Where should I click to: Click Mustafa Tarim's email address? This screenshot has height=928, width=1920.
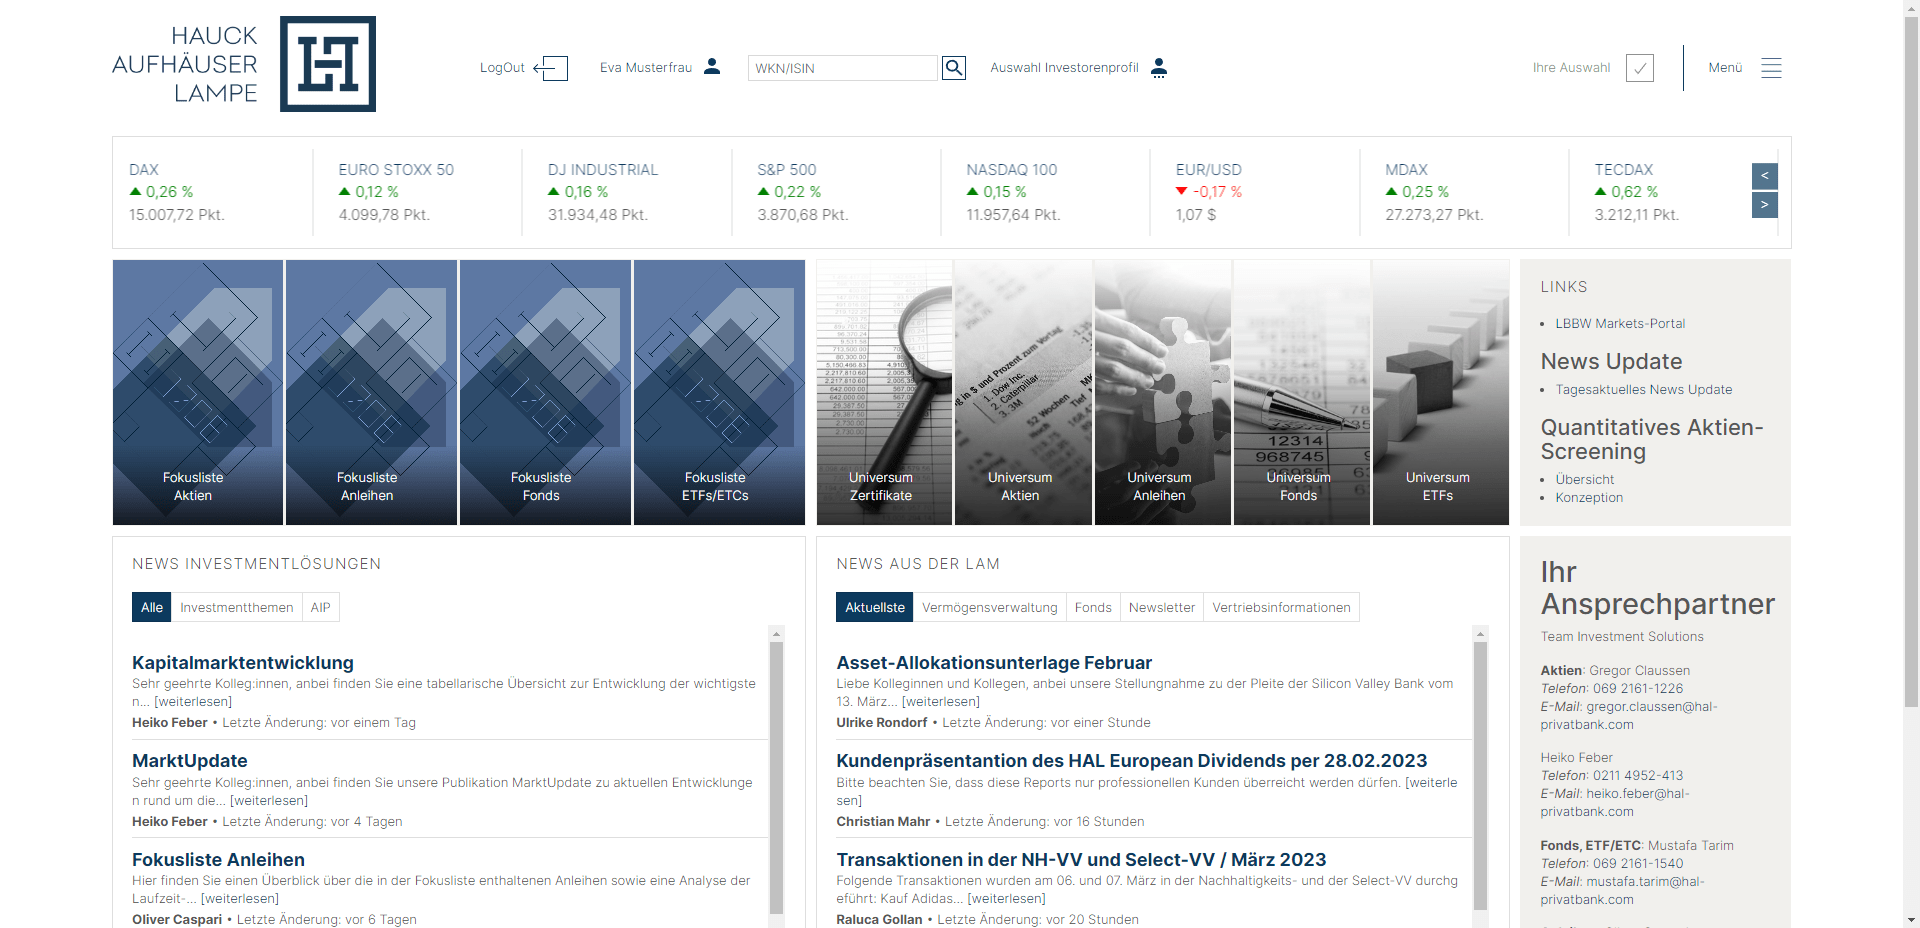1624,891
